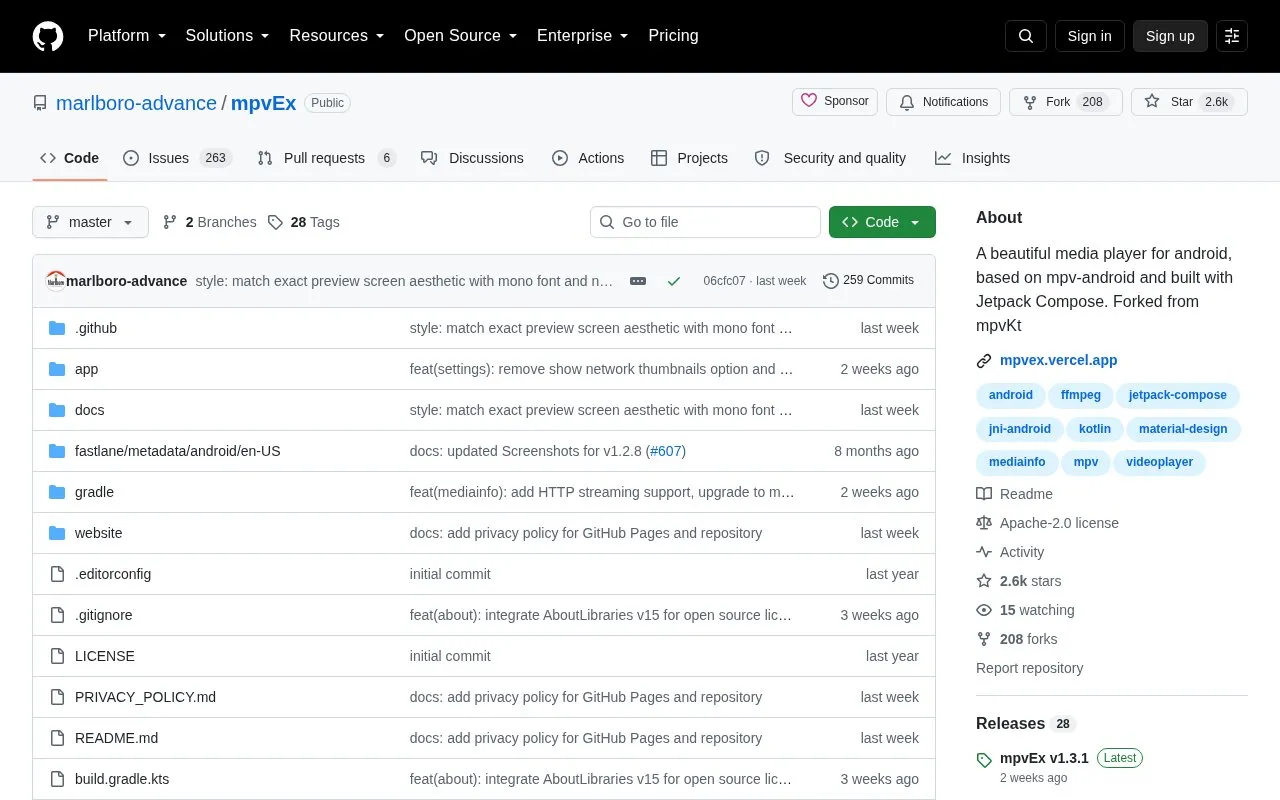Fork the mpvEx repository
Image resolution: width=1280 pixels, height=800 pixels.
[x=1066, y=102]
